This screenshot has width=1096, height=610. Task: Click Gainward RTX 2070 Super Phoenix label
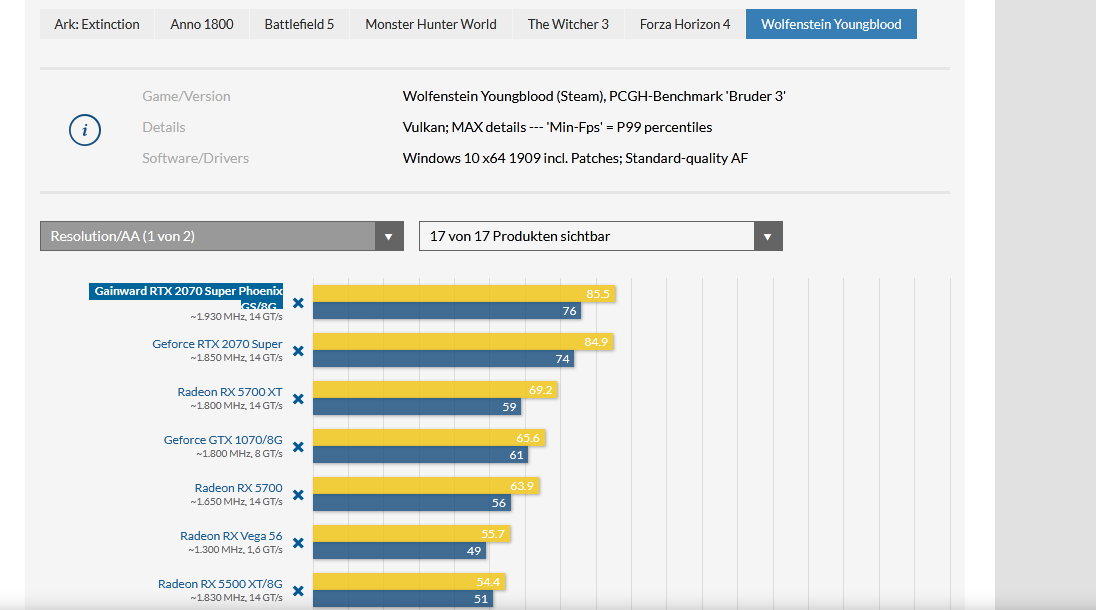click(186, 296)
